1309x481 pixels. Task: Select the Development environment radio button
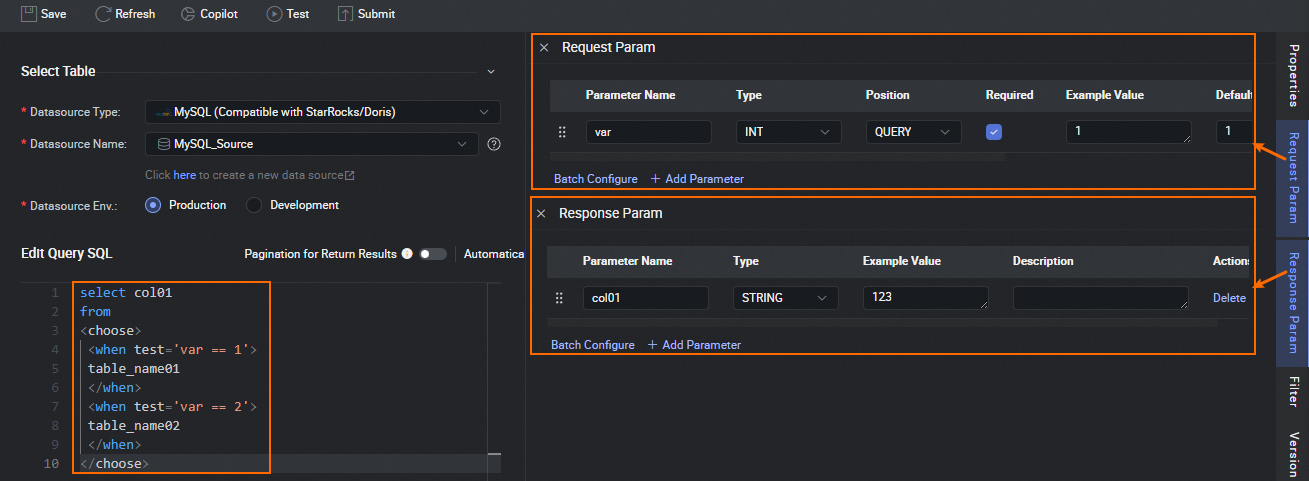click(254, 205)
